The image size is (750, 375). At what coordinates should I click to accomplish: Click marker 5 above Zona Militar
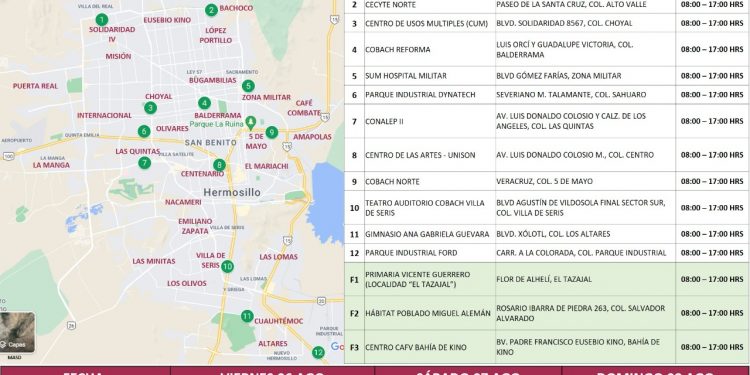coord(248,86)
